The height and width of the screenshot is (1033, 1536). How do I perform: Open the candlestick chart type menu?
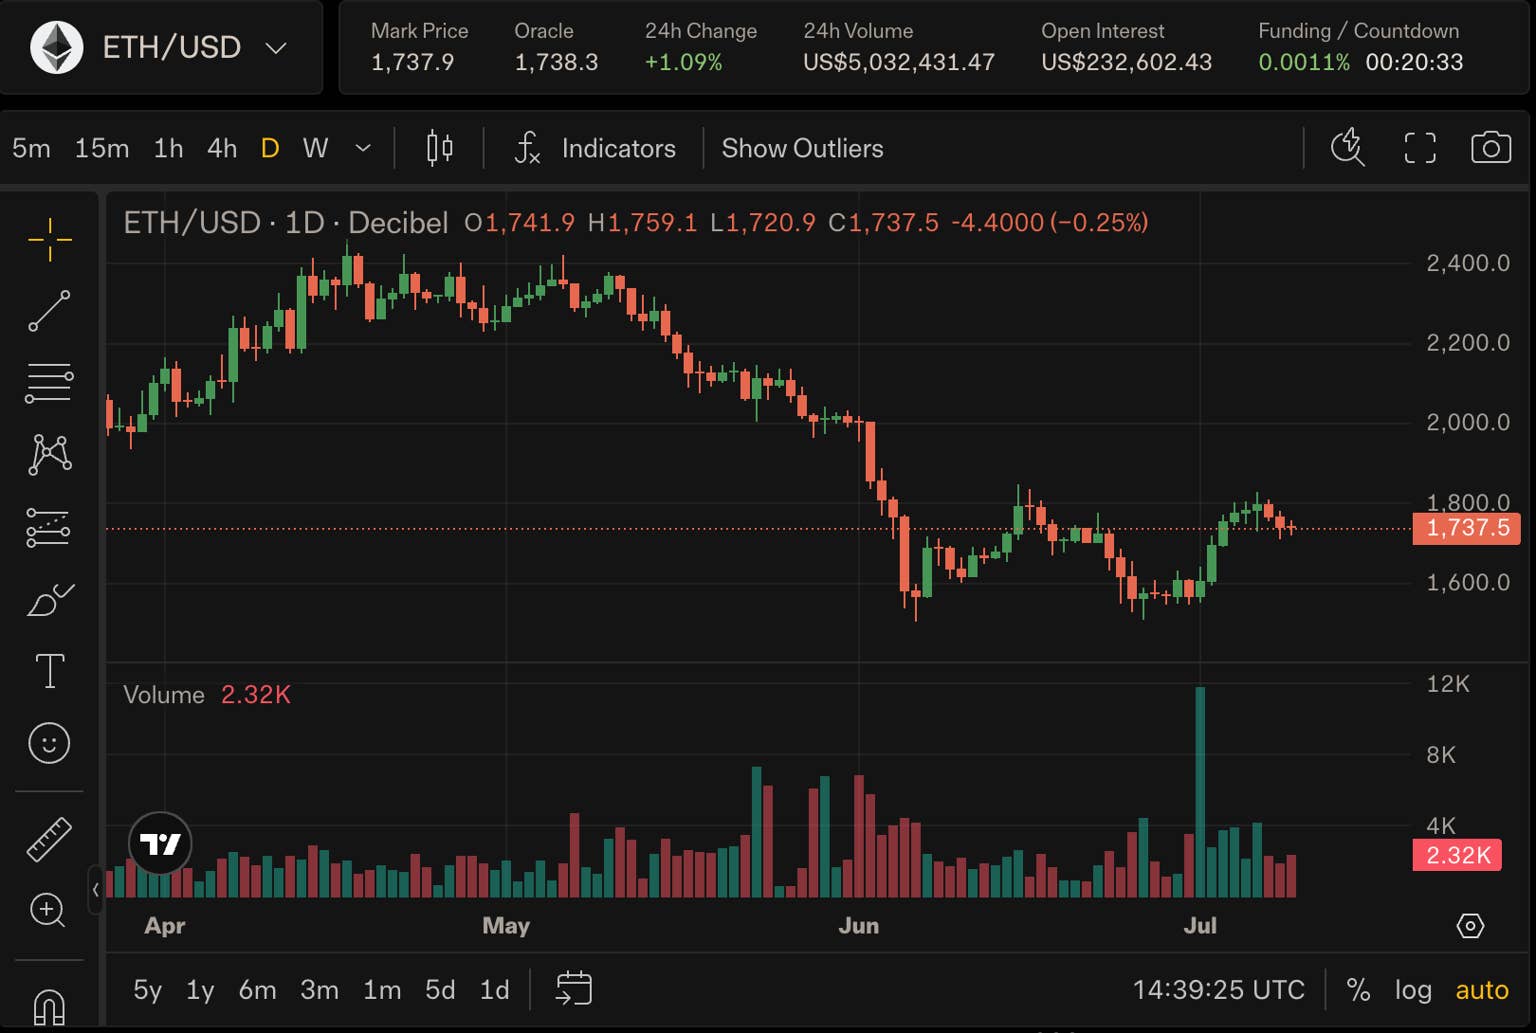tap(439, 148)
